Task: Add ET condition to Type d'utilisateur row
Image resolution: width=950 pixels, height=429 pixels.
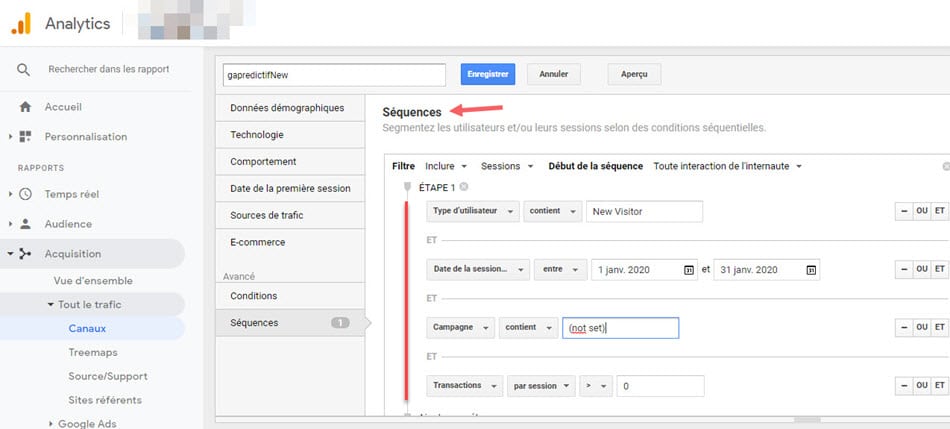Action: coord(940,211)
